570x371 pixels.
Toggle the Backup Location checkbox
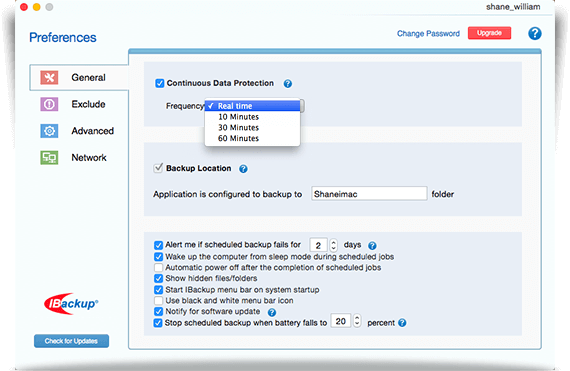point(158,168)
